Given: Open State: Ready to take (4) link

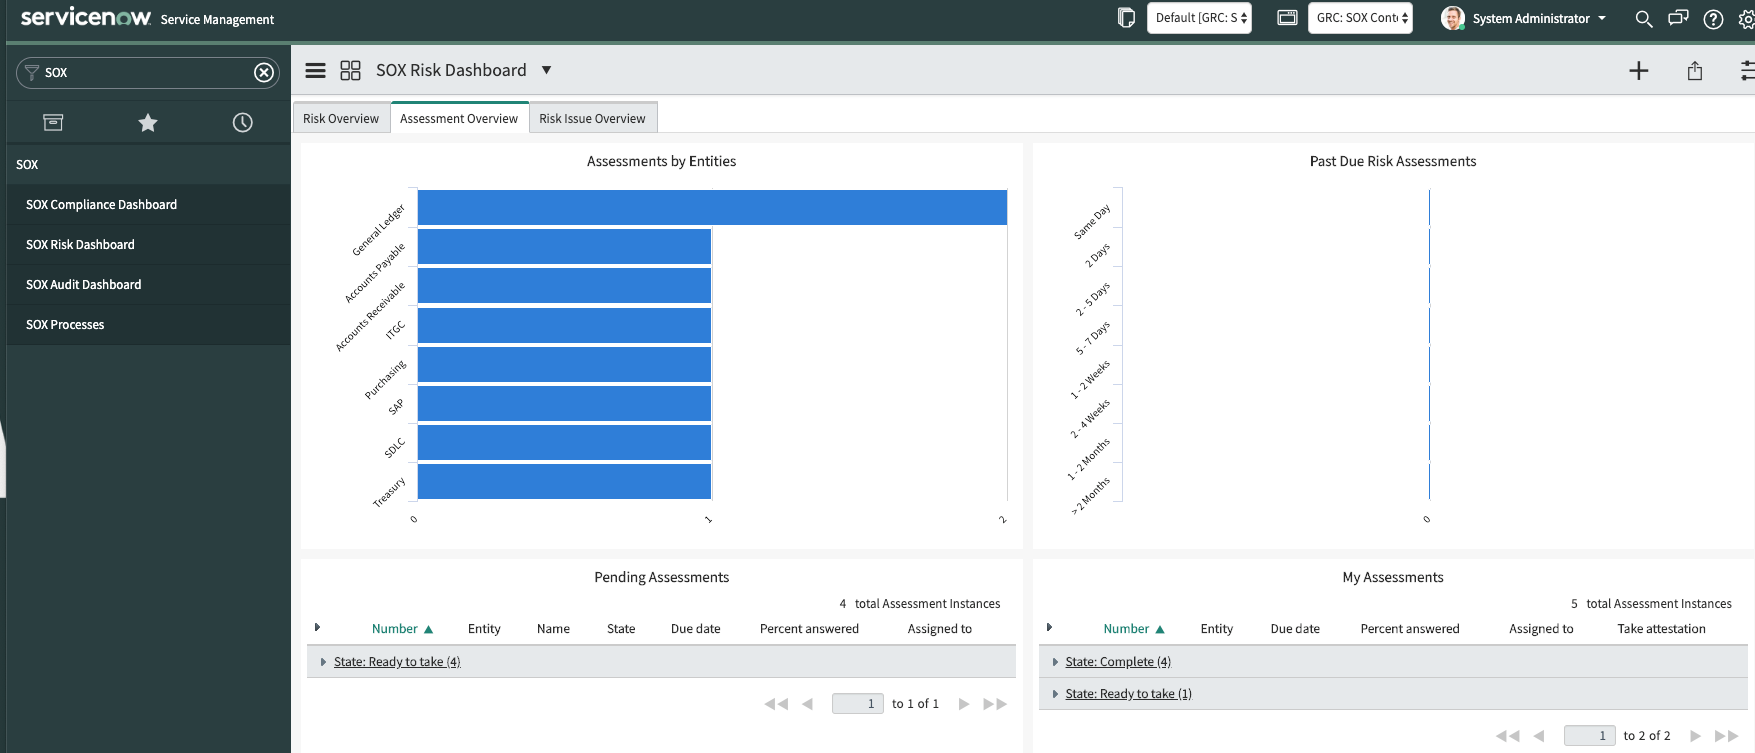Looking at the screenshot, I should coord(397,662).
